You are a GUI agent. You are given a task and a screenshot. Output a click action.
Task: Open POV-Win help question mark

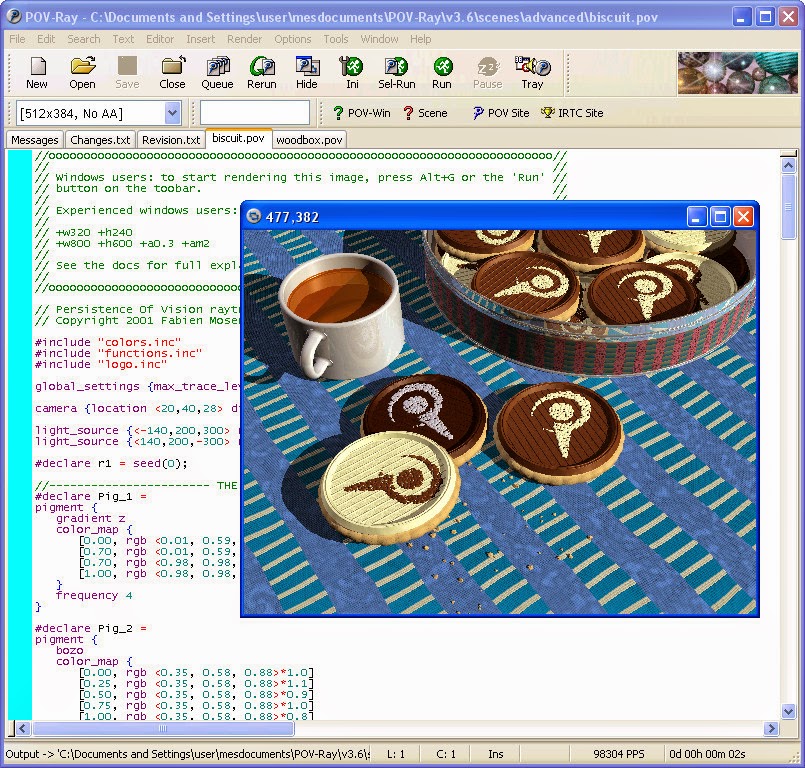tap(338, 113)
